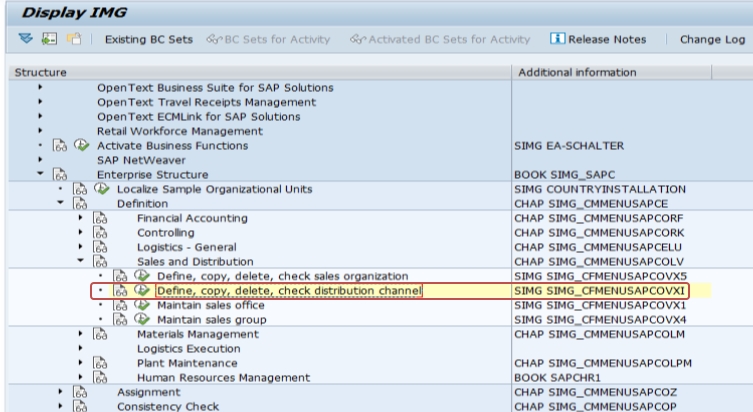The width and height of the screenshot is (753, 412).
Task: Open documentation icon for Assignment
Action: click(80, 392)
